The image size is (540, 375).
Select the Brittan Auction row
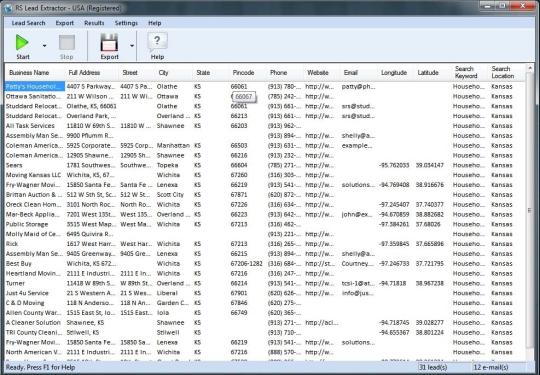(x=265, y=195)
